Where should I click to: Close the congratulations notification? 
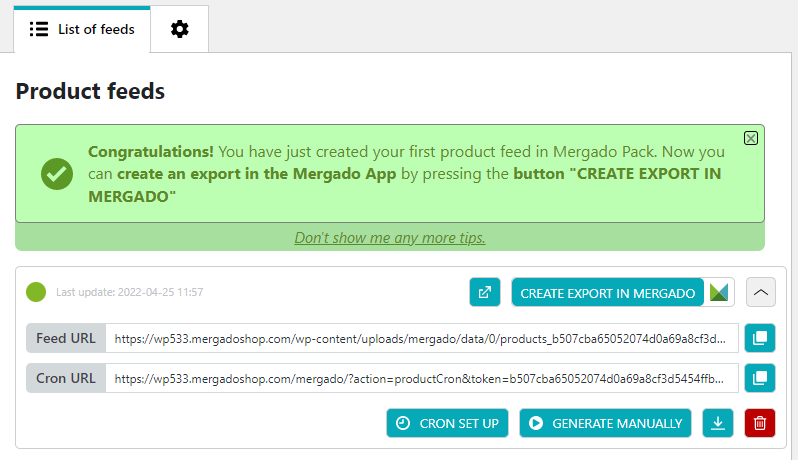[x=751, y=138]
